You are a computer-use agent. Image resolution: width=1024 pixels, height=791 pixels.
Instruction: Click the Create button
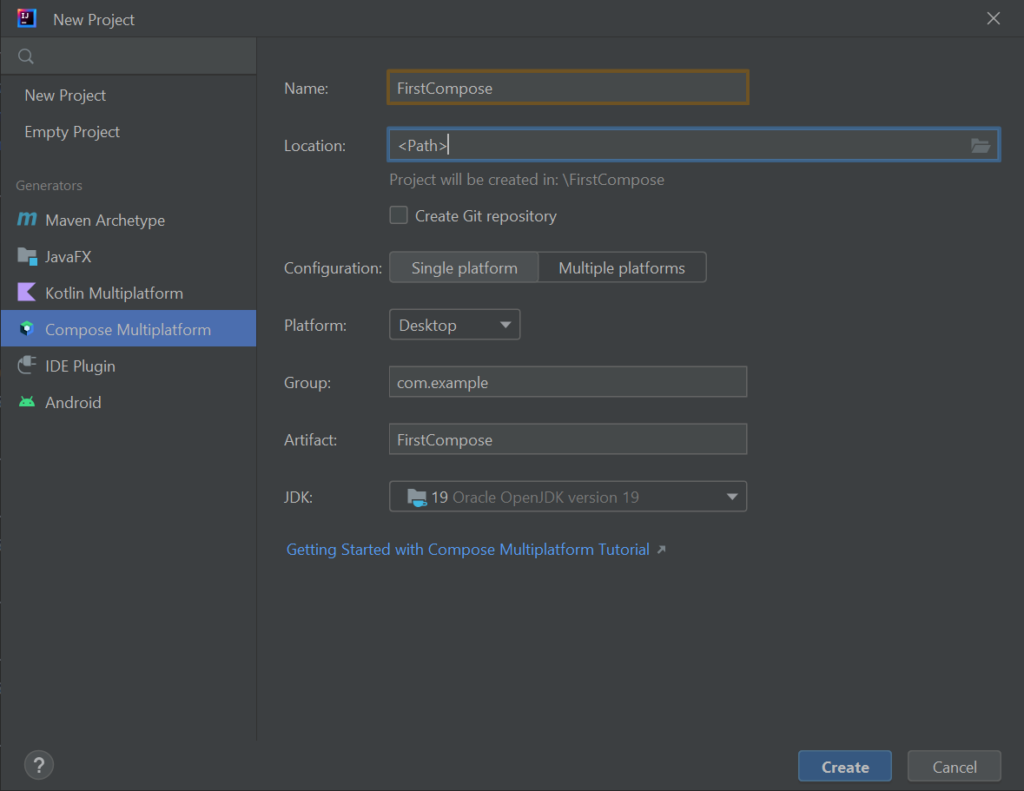point(844,766)
